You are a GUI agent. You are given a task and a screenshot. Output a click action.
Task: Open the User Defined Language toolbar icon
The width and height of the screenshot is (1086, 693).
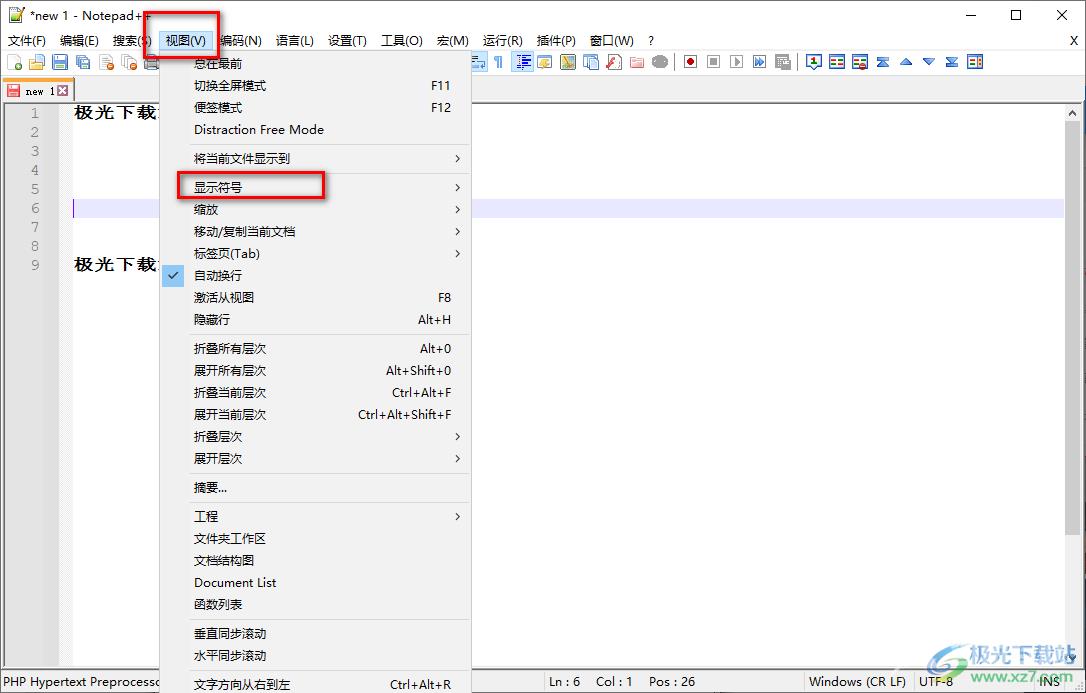coord(544,62)
